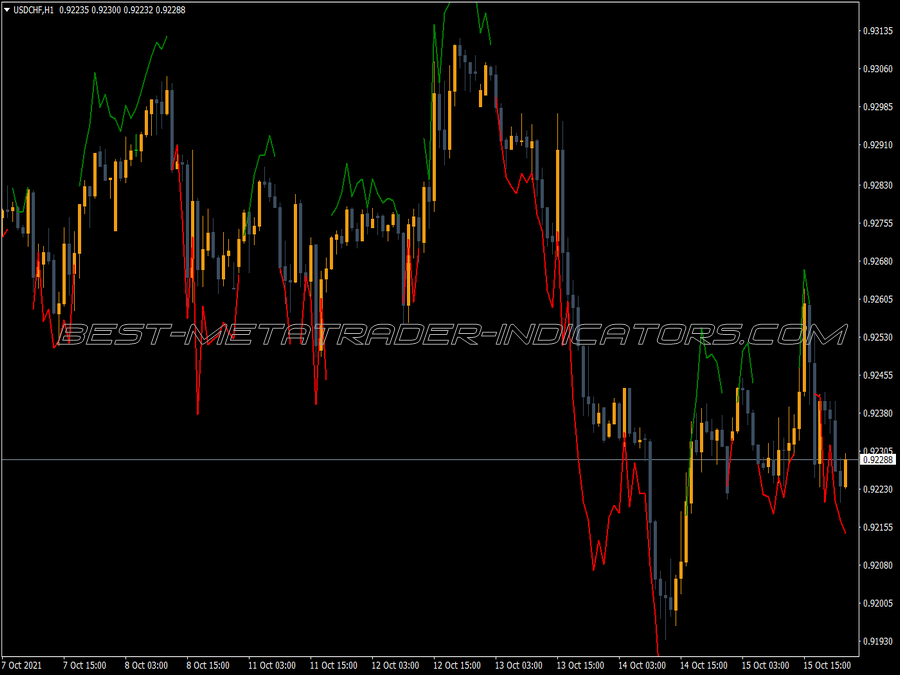This screenshot has height=675, width=900.
Task: Click the 0.92755 price scale label
Action: coord(878,223)
